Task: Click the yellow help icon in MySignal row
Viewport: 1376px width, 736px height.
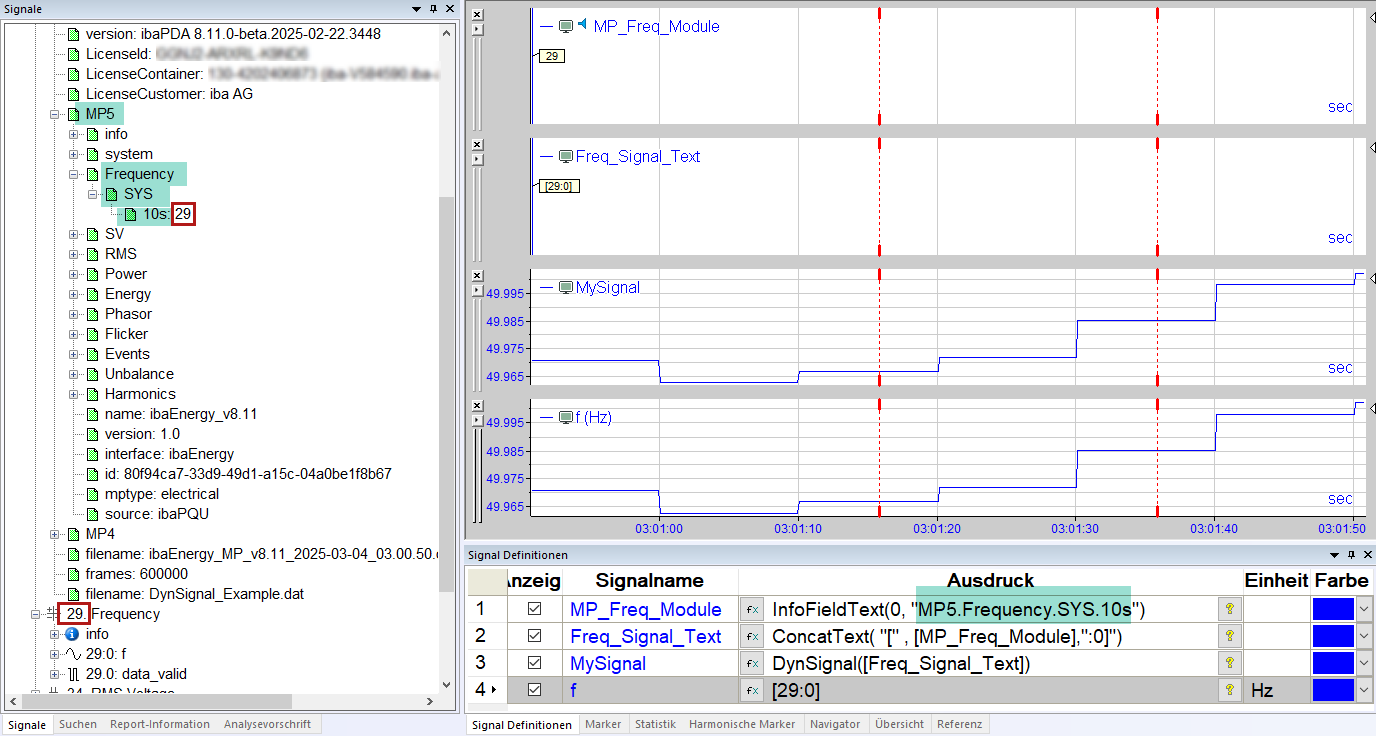Action: tap(1228, 663)
